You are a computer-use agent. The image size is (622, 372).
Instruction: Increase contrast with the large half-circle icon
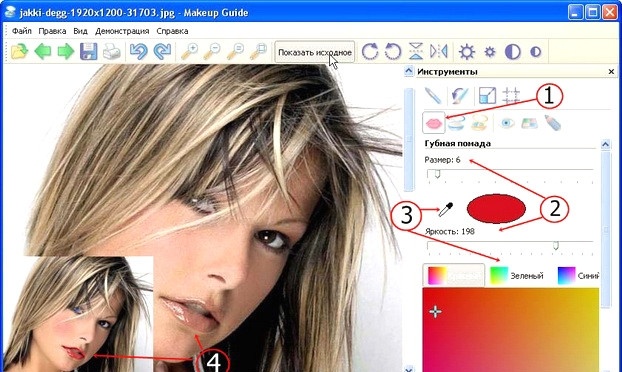coord(513,52)
